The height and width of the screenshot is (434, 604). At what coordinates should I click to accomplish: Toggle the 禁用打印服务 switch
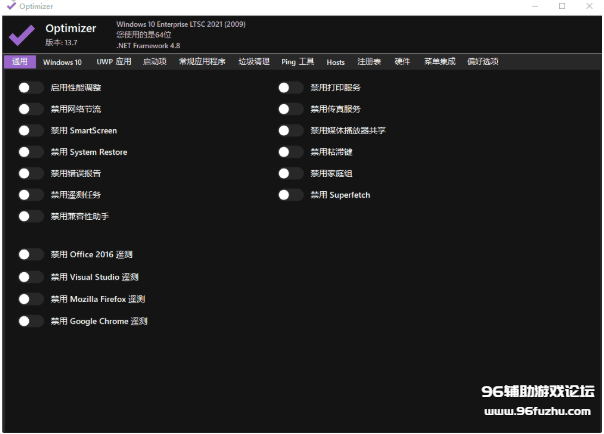(291, 88)
